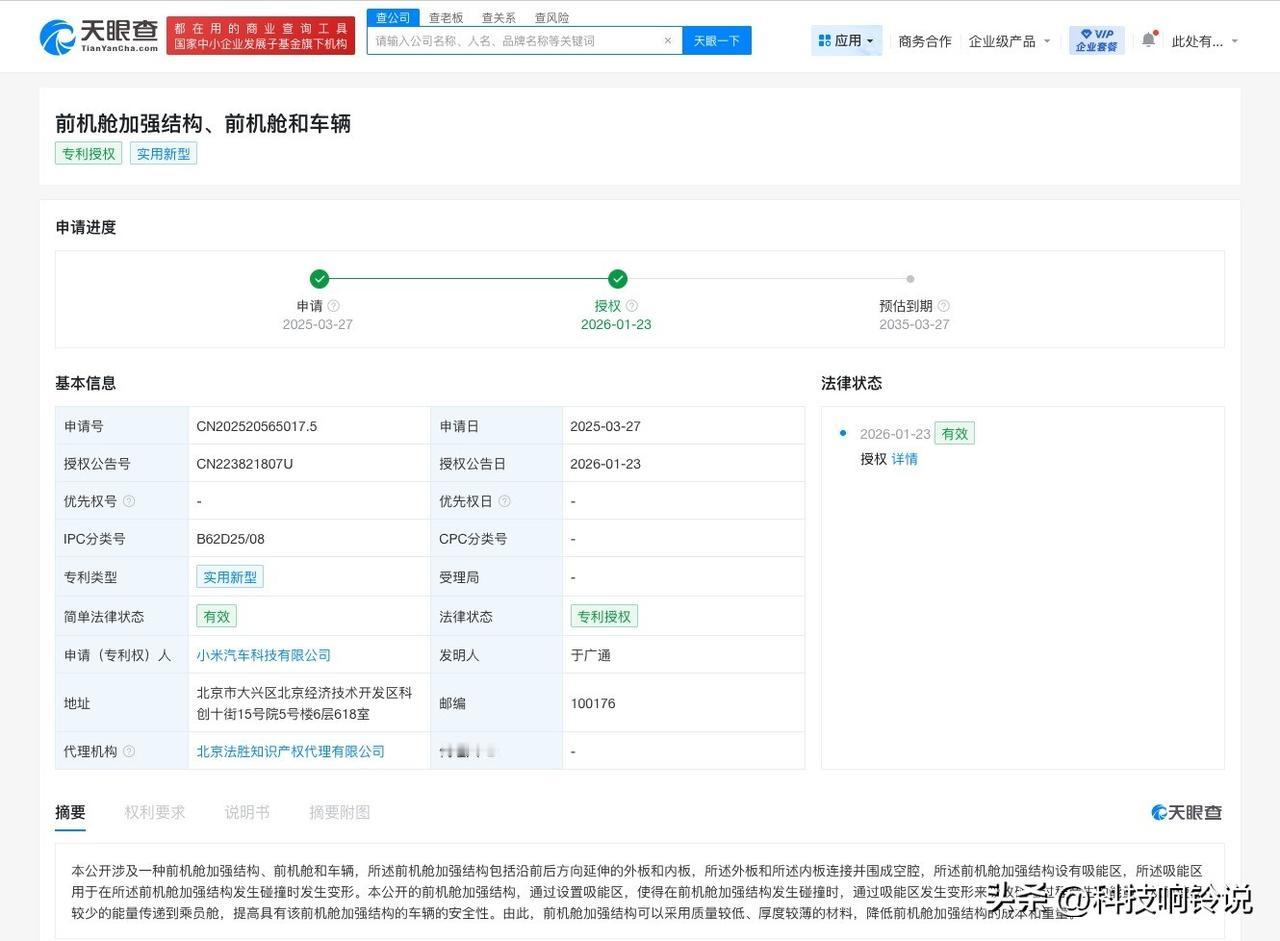Screen dimensions: 1280x941
Task: Open the 摘要附图 tab
Action: tap(339, 812)
